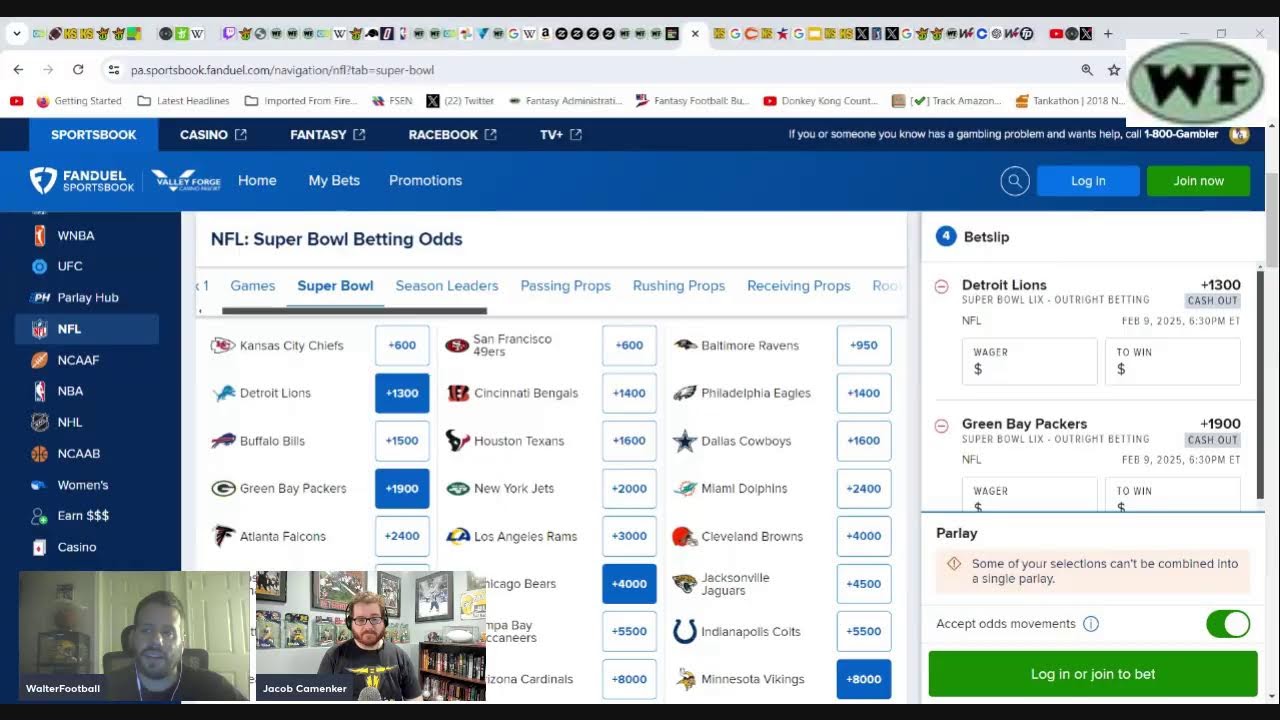This screenshot has width=1280, height=720.
Task: Deselect Detroit Lions +1300 odds
Action: (x=402, y=393)
